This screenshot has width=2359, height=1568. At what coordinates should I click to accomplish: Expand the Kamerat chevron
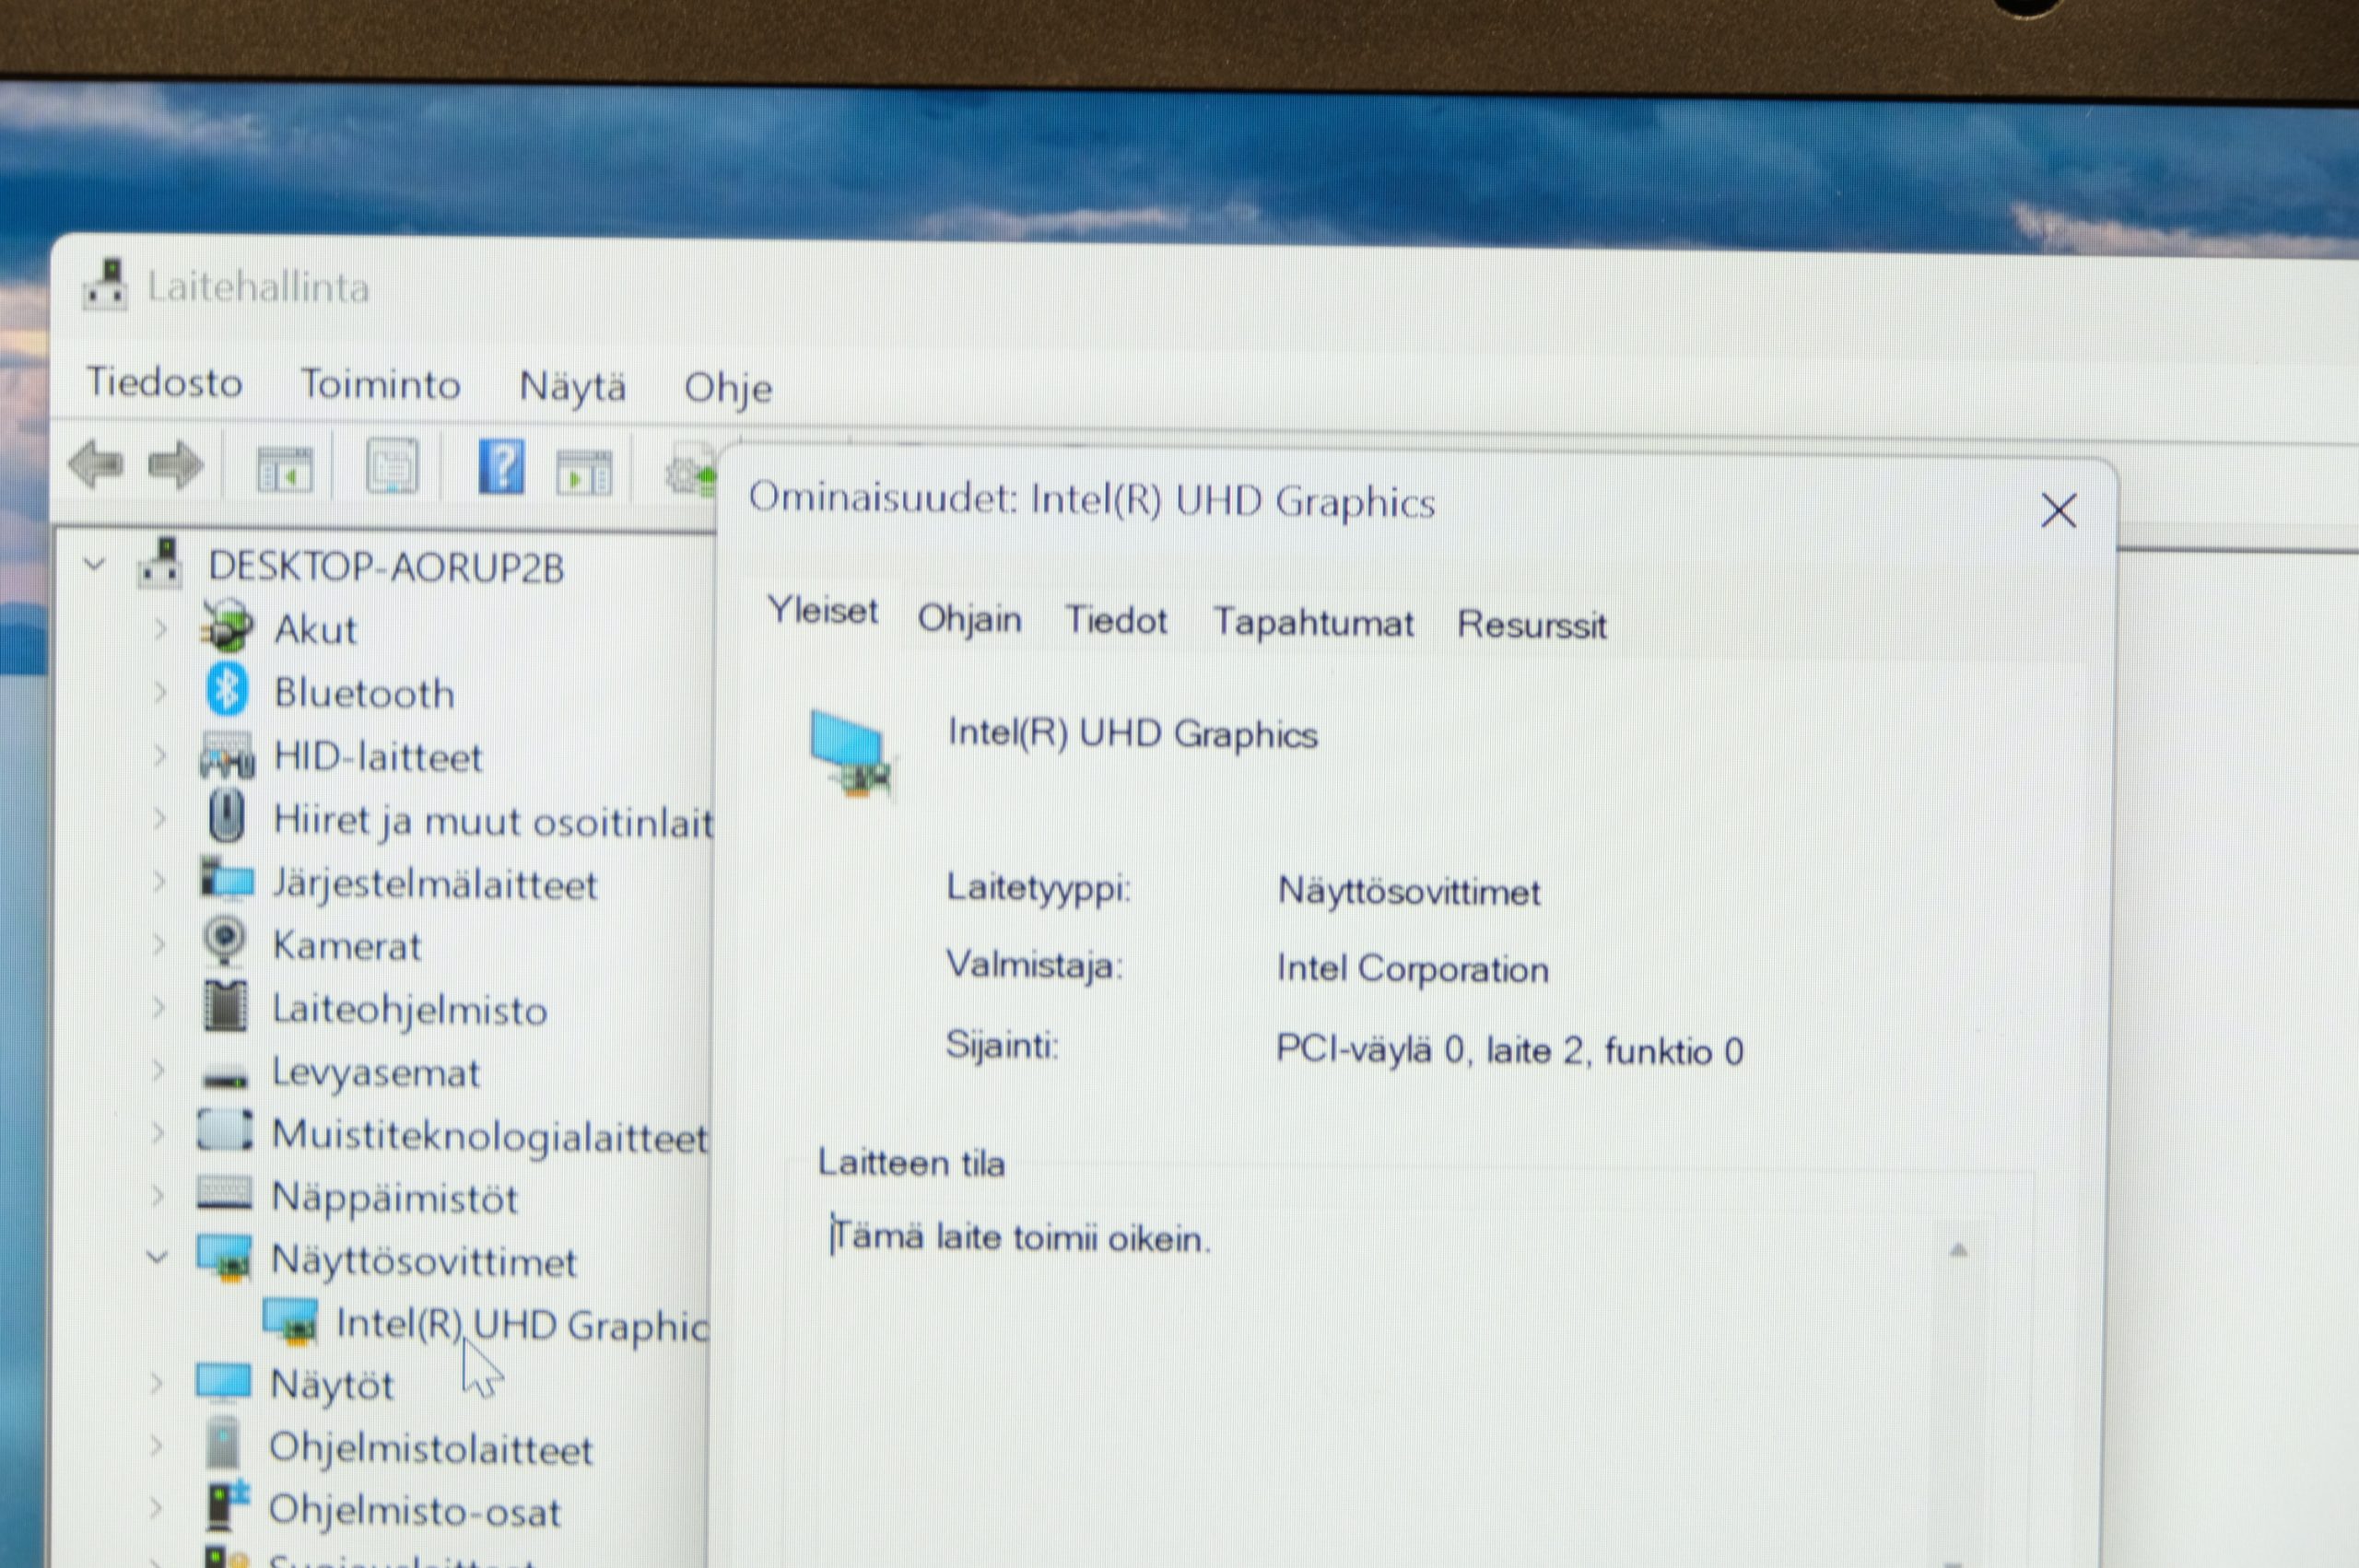(x=158, y=944)
